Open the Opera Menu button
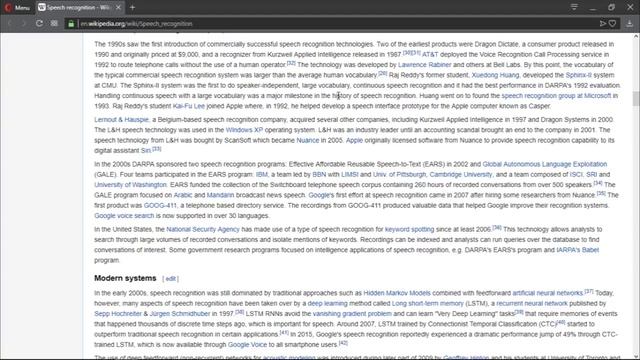640x360 pixels. click(17, 7)
